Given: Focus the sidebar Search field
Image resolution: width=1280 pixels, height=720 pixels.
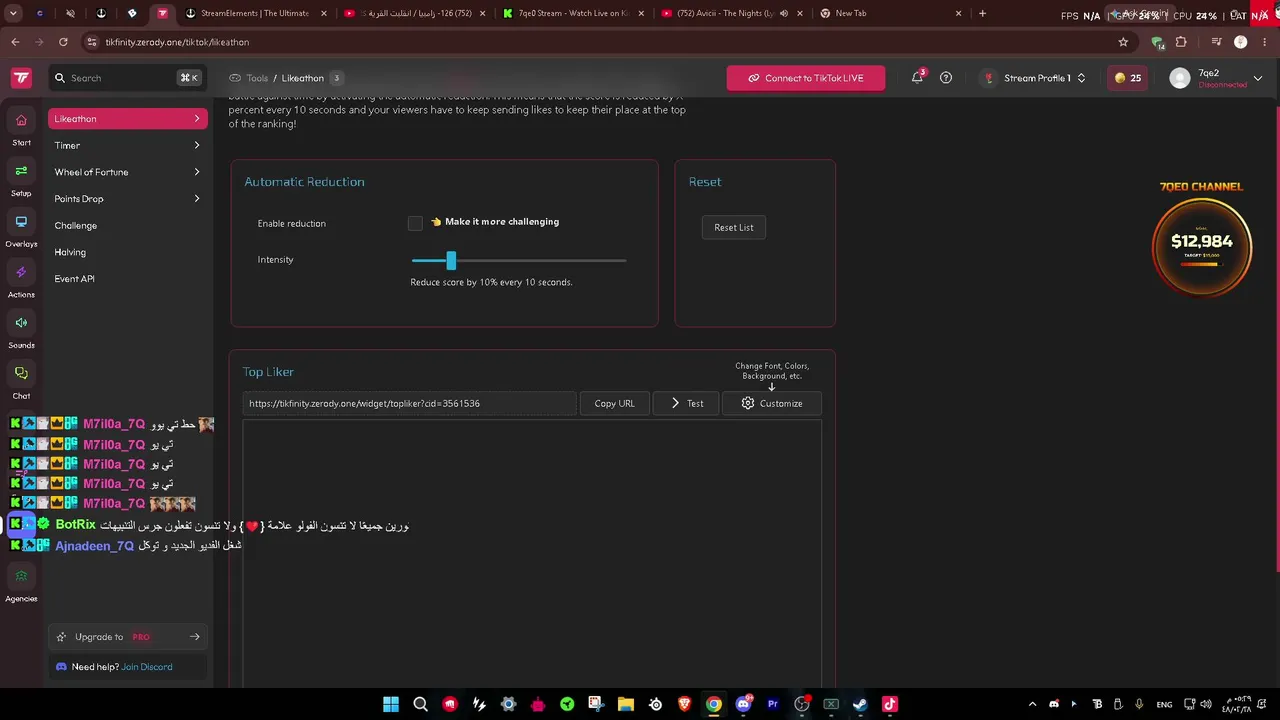Looking at the screenshot, I should (x=127, y=78).
